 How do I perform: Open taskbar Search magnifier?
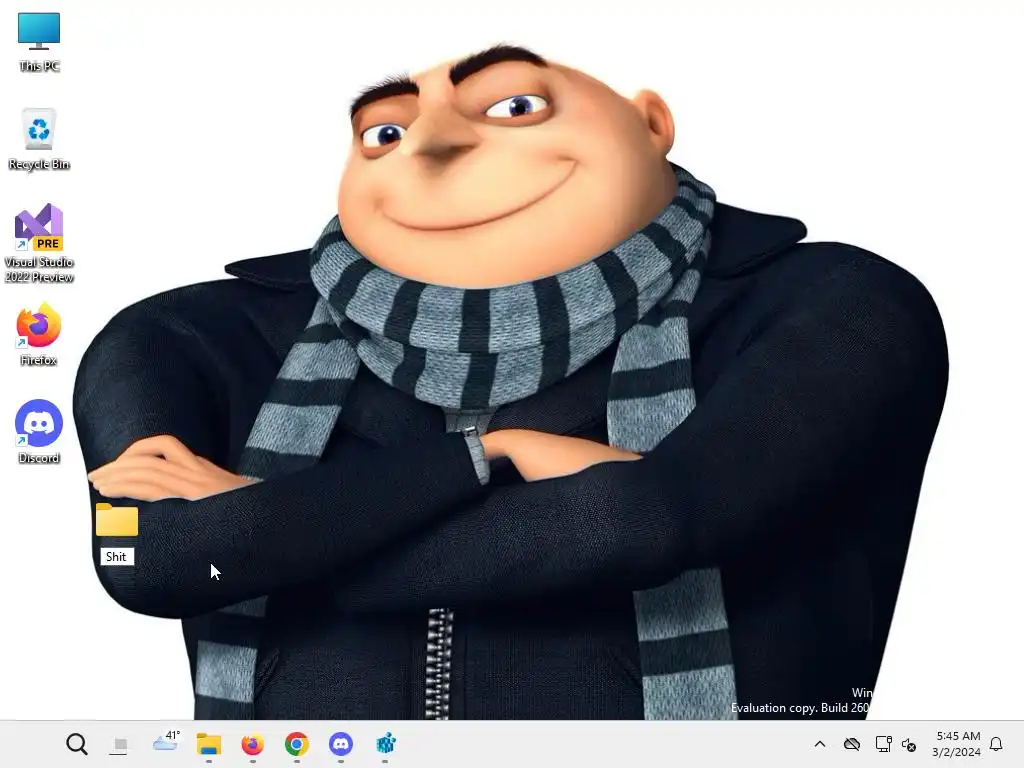[76, 744]
